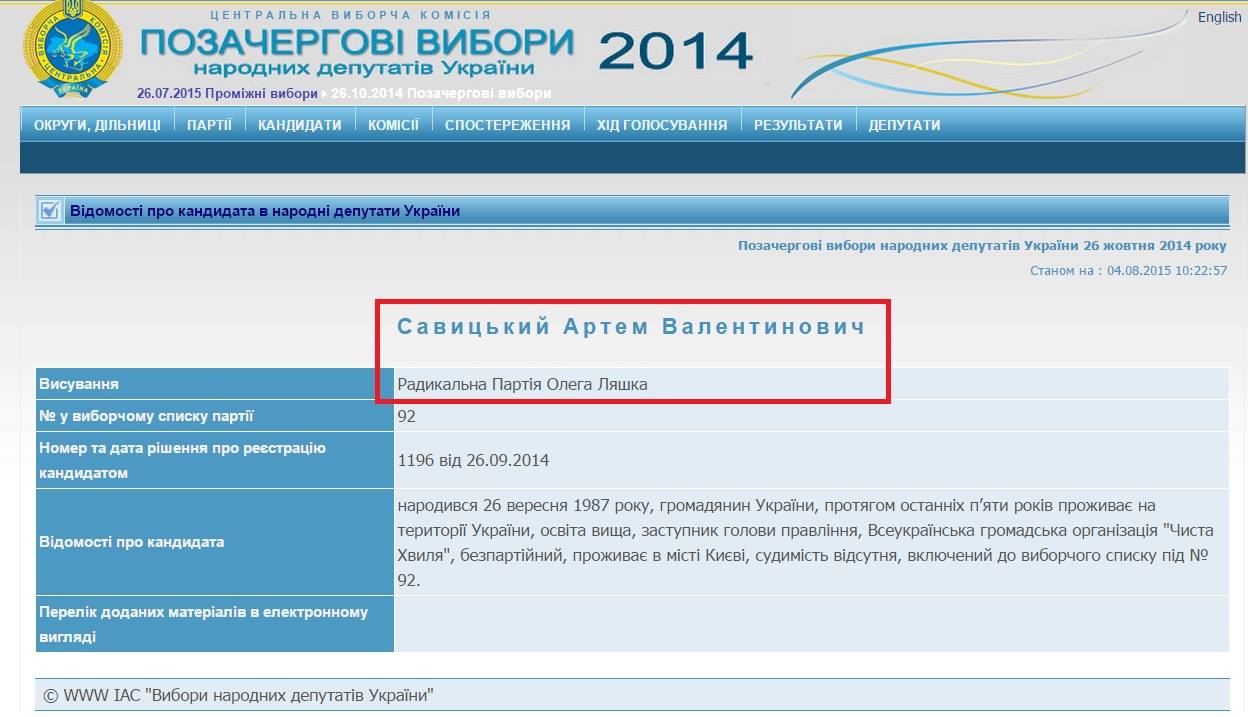Click the Відомості про кандидата section header title
Image resolution: width=1248 pixels, height=717 pixels.
pos(264,211)
